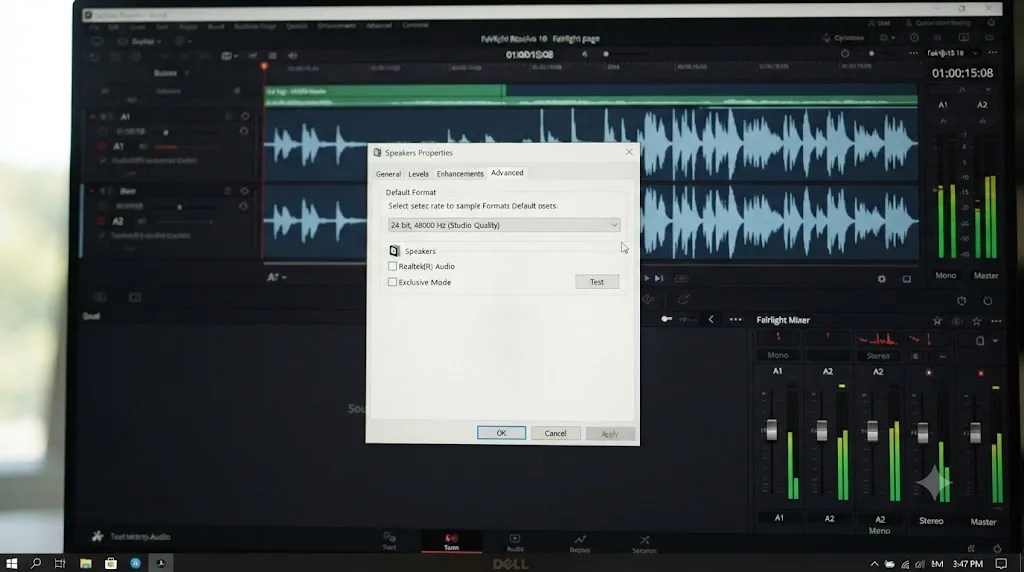The height and width of the screenshot is (572, 1024).
Task: Click the monitor view icon beside the gear
Action: [906, 279]
